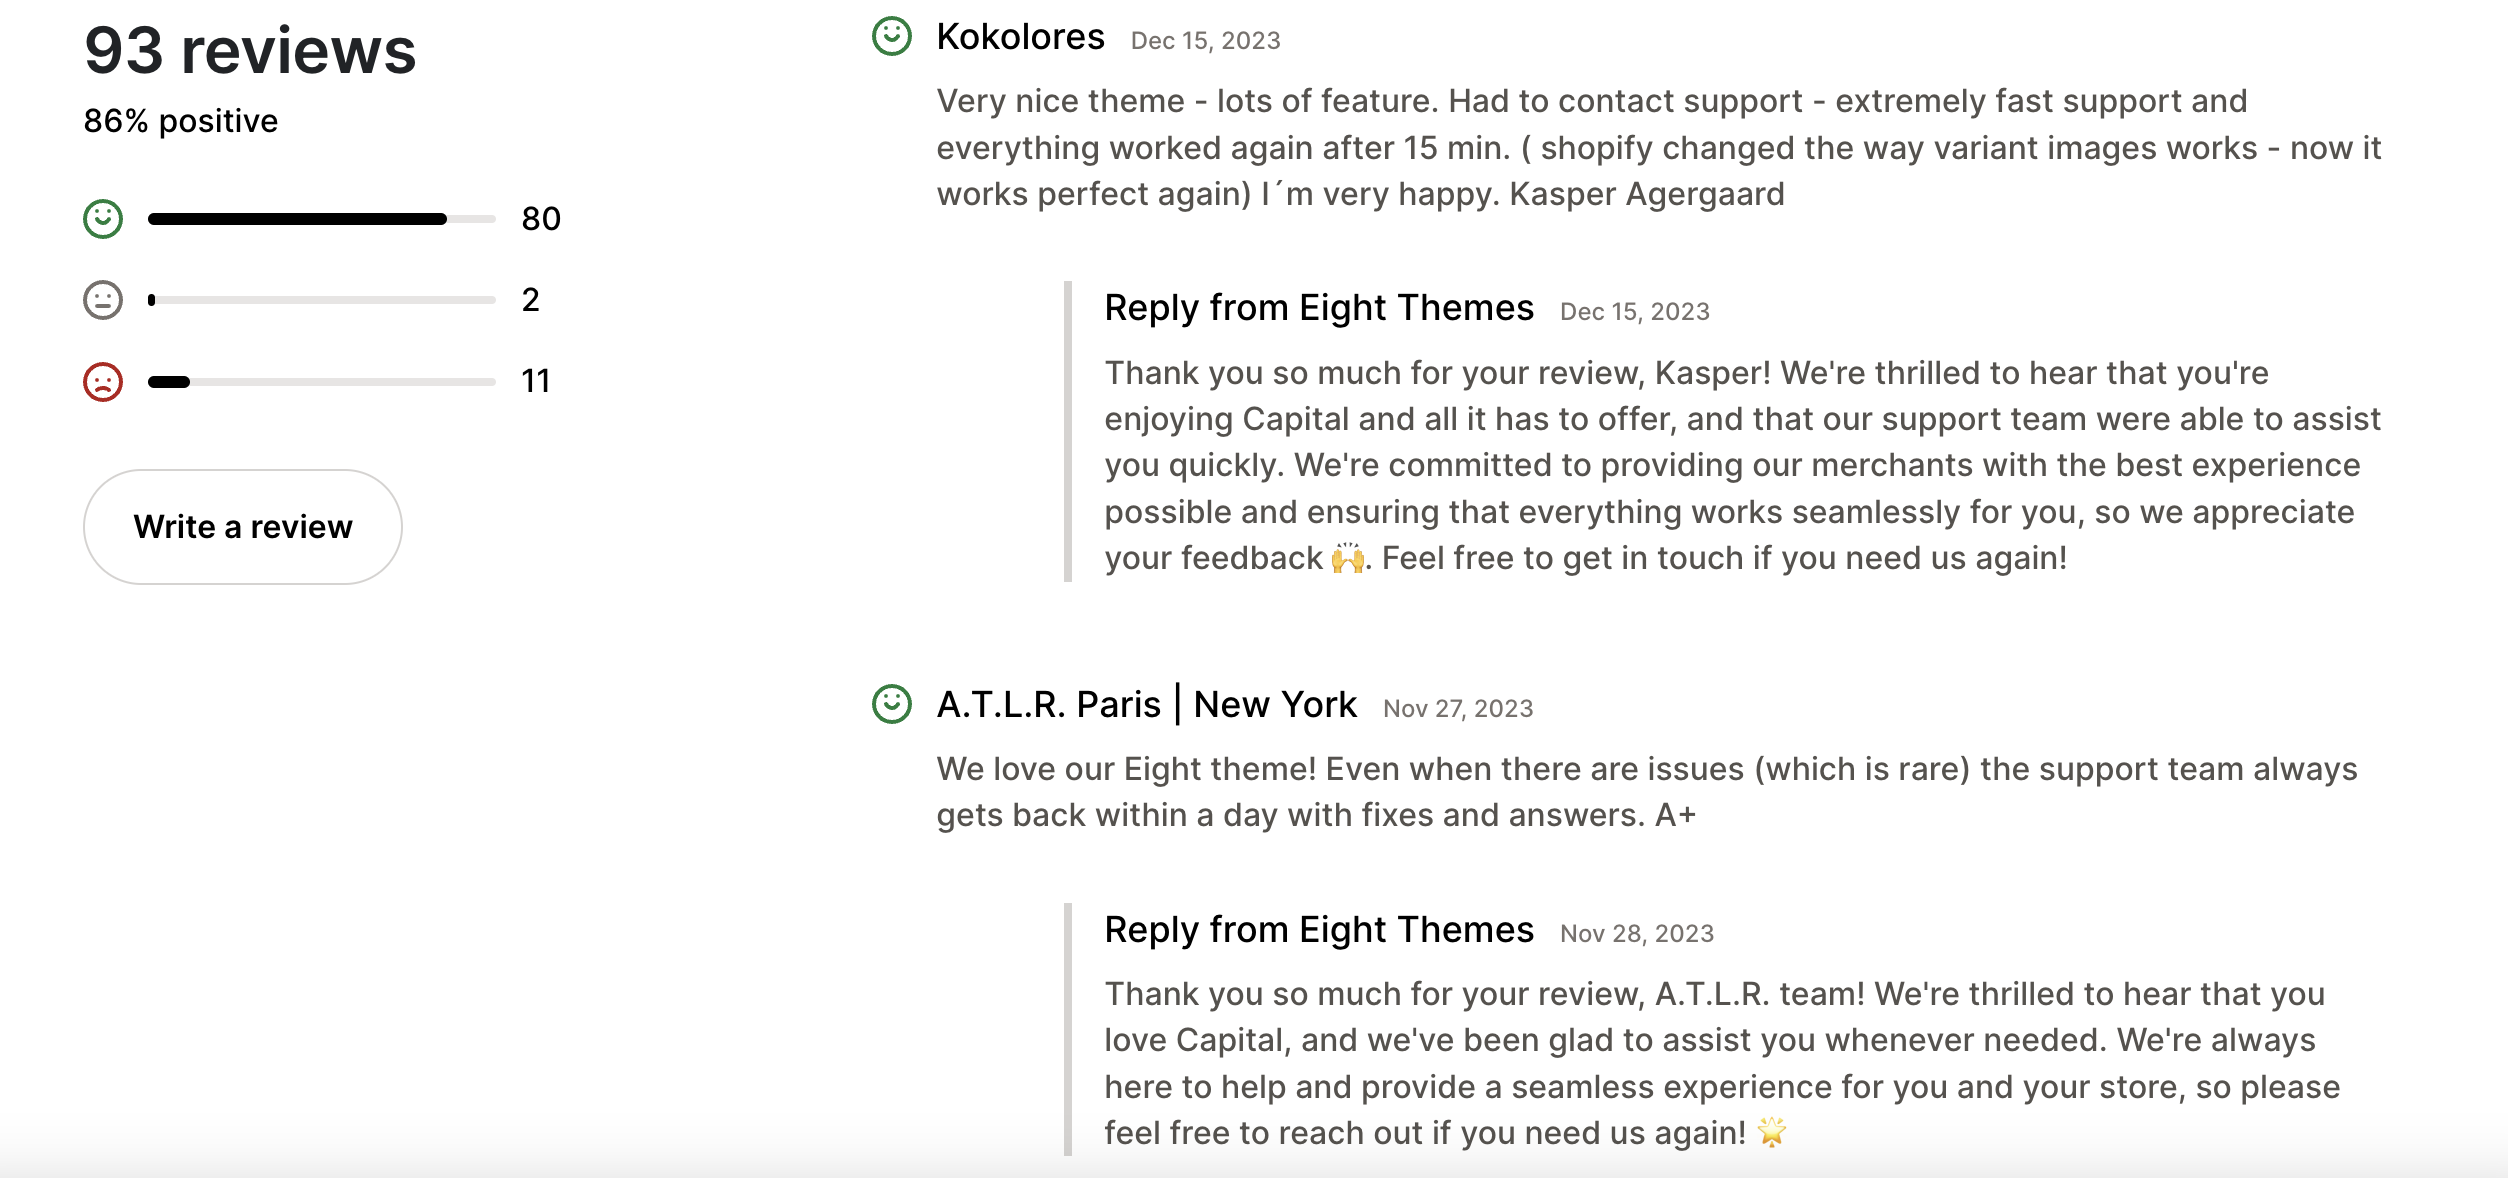
Task: Open the A.T.L.R. Paris | New York reviewer profile
Action: (x=1144, y=704)
